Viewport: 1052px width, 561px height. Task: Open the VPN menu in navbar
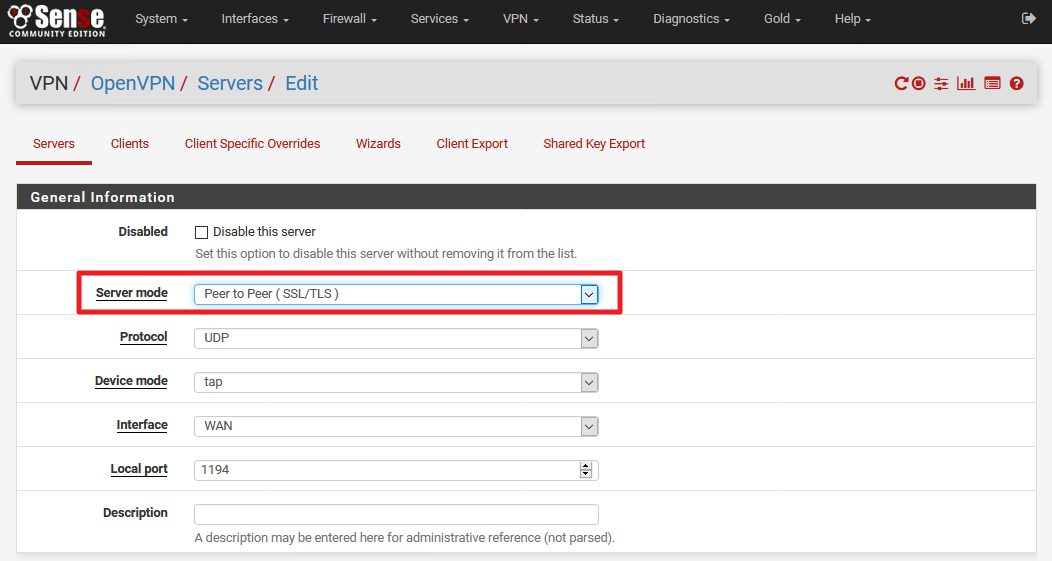pos(521,19)
